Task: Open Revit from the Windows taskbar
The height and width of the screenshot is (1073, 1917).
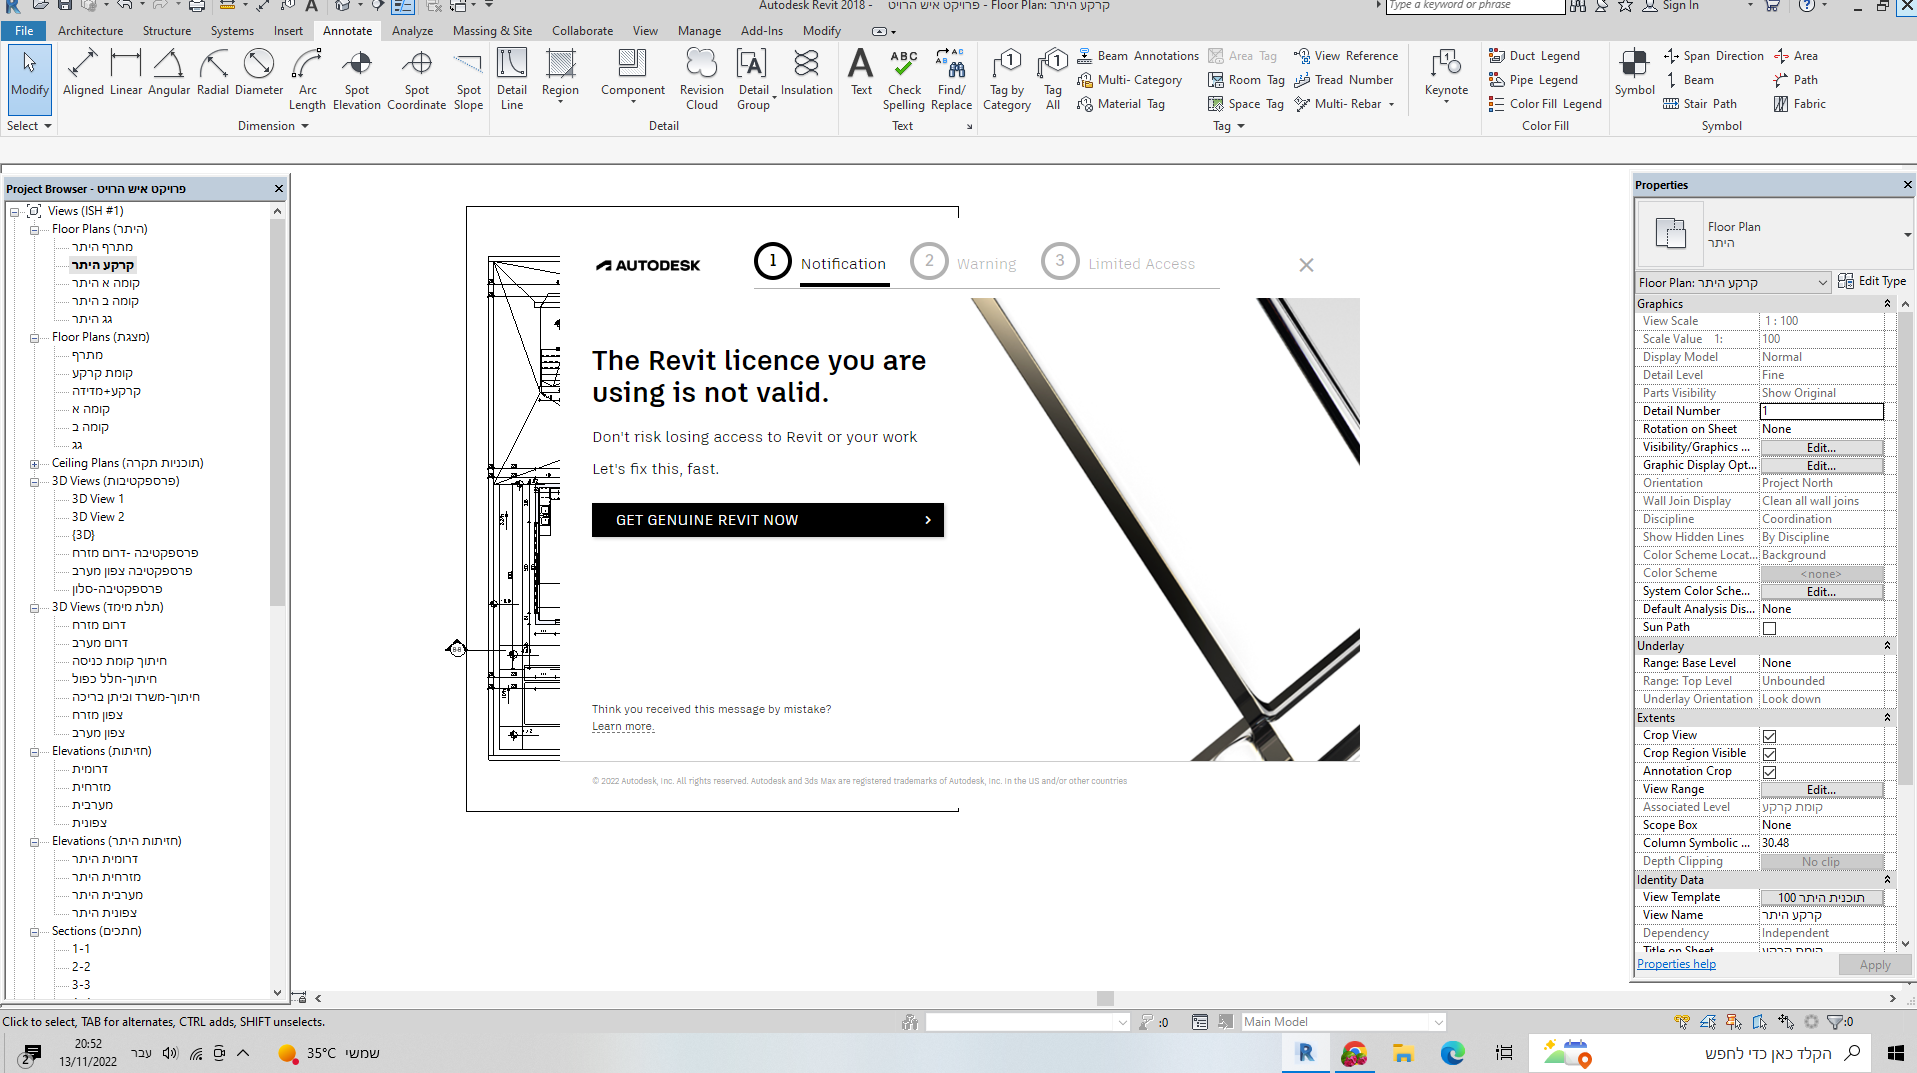Action: [x=1306, y=1052]
